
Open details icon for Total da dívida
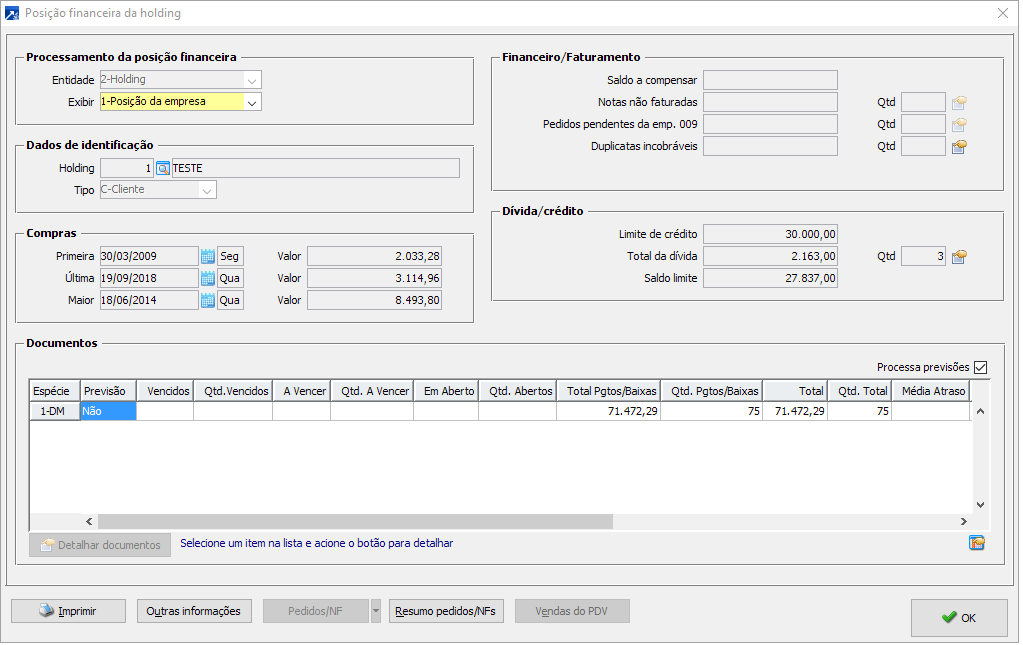pyautogui.click(x=959, y=257)
